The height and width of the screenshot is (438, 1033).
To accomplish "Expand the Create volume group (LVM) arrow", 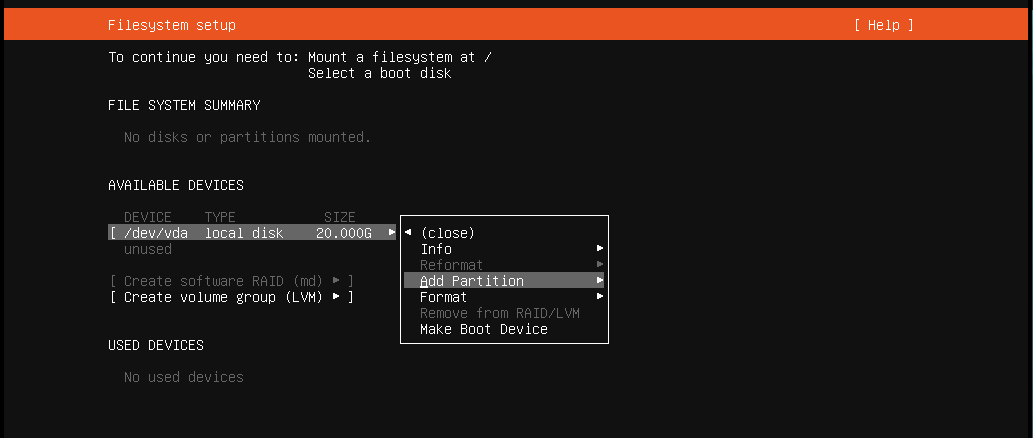I will click(x=336, y=296).
